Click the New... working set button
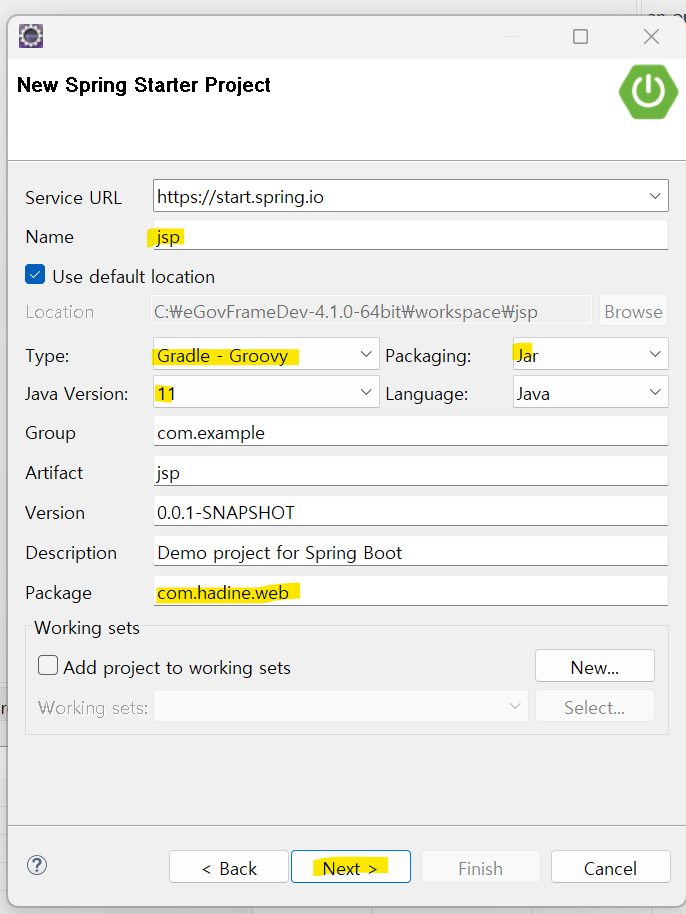This screenshot has width=686, height=914. (594, 666)
